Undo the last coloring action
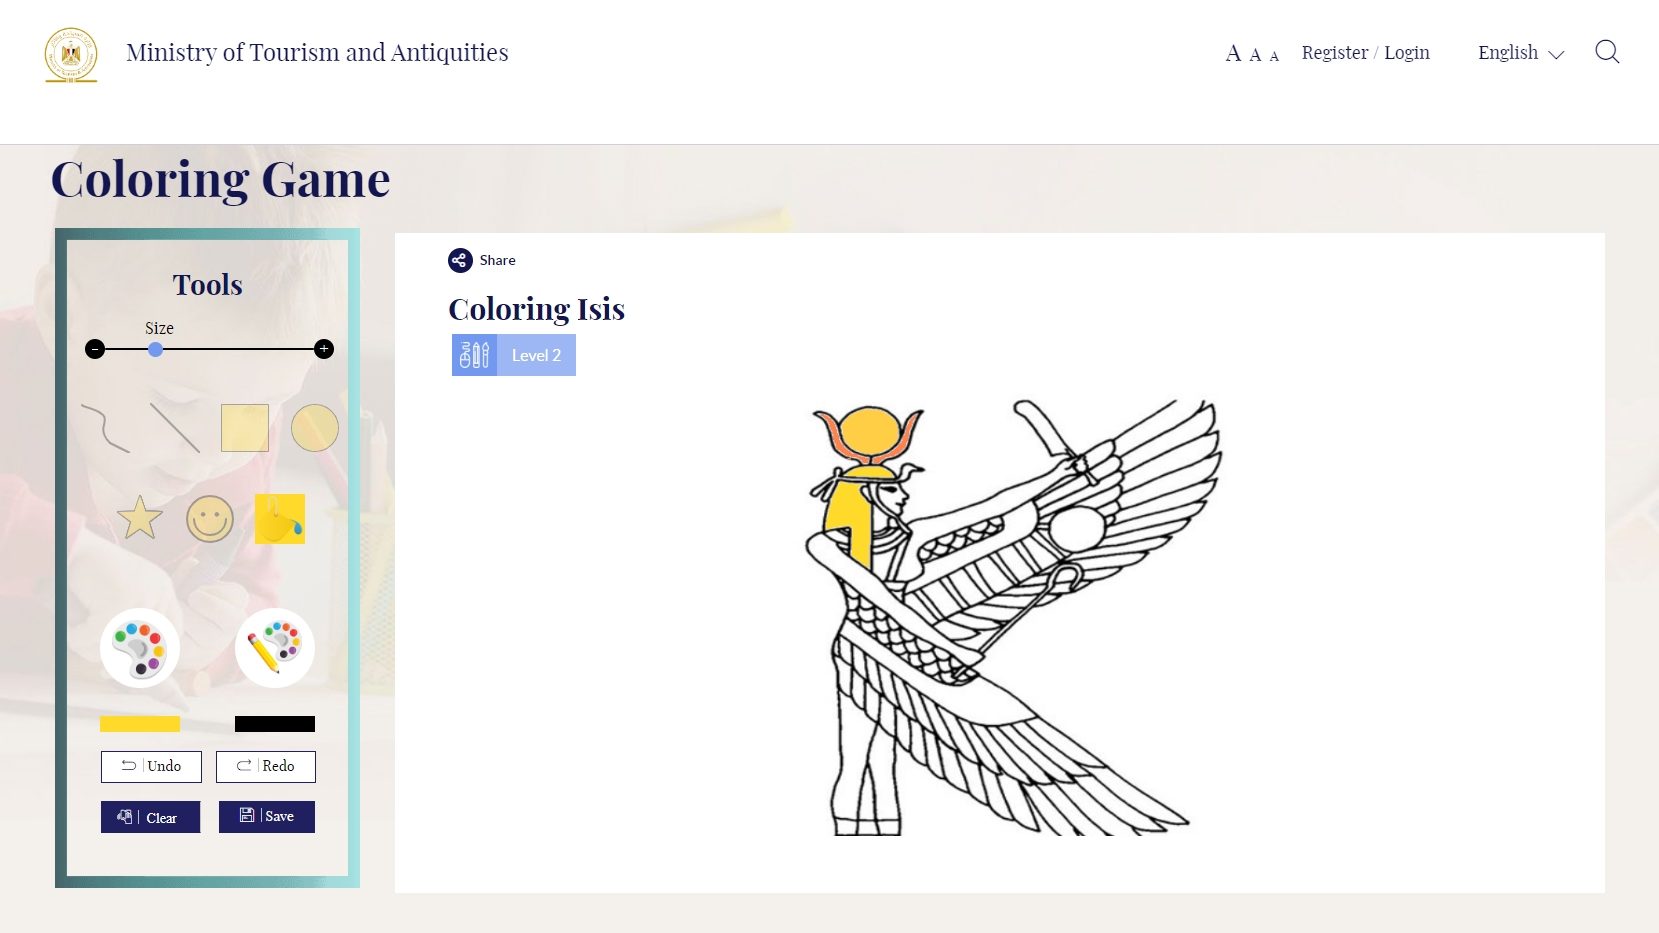Screen dimensions: 1659x933 pos(151,767)
